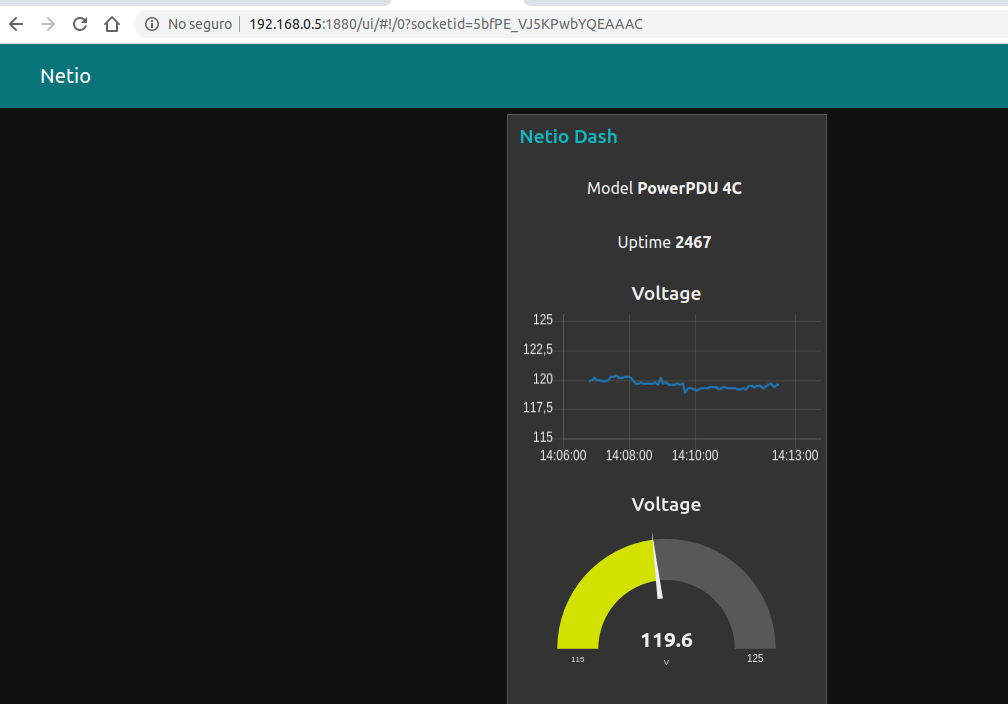Image resolution: width=1008 pixels, height=704 pixels.
Task: Click the 119.6 gauge reading
Action: pos(667,640)
